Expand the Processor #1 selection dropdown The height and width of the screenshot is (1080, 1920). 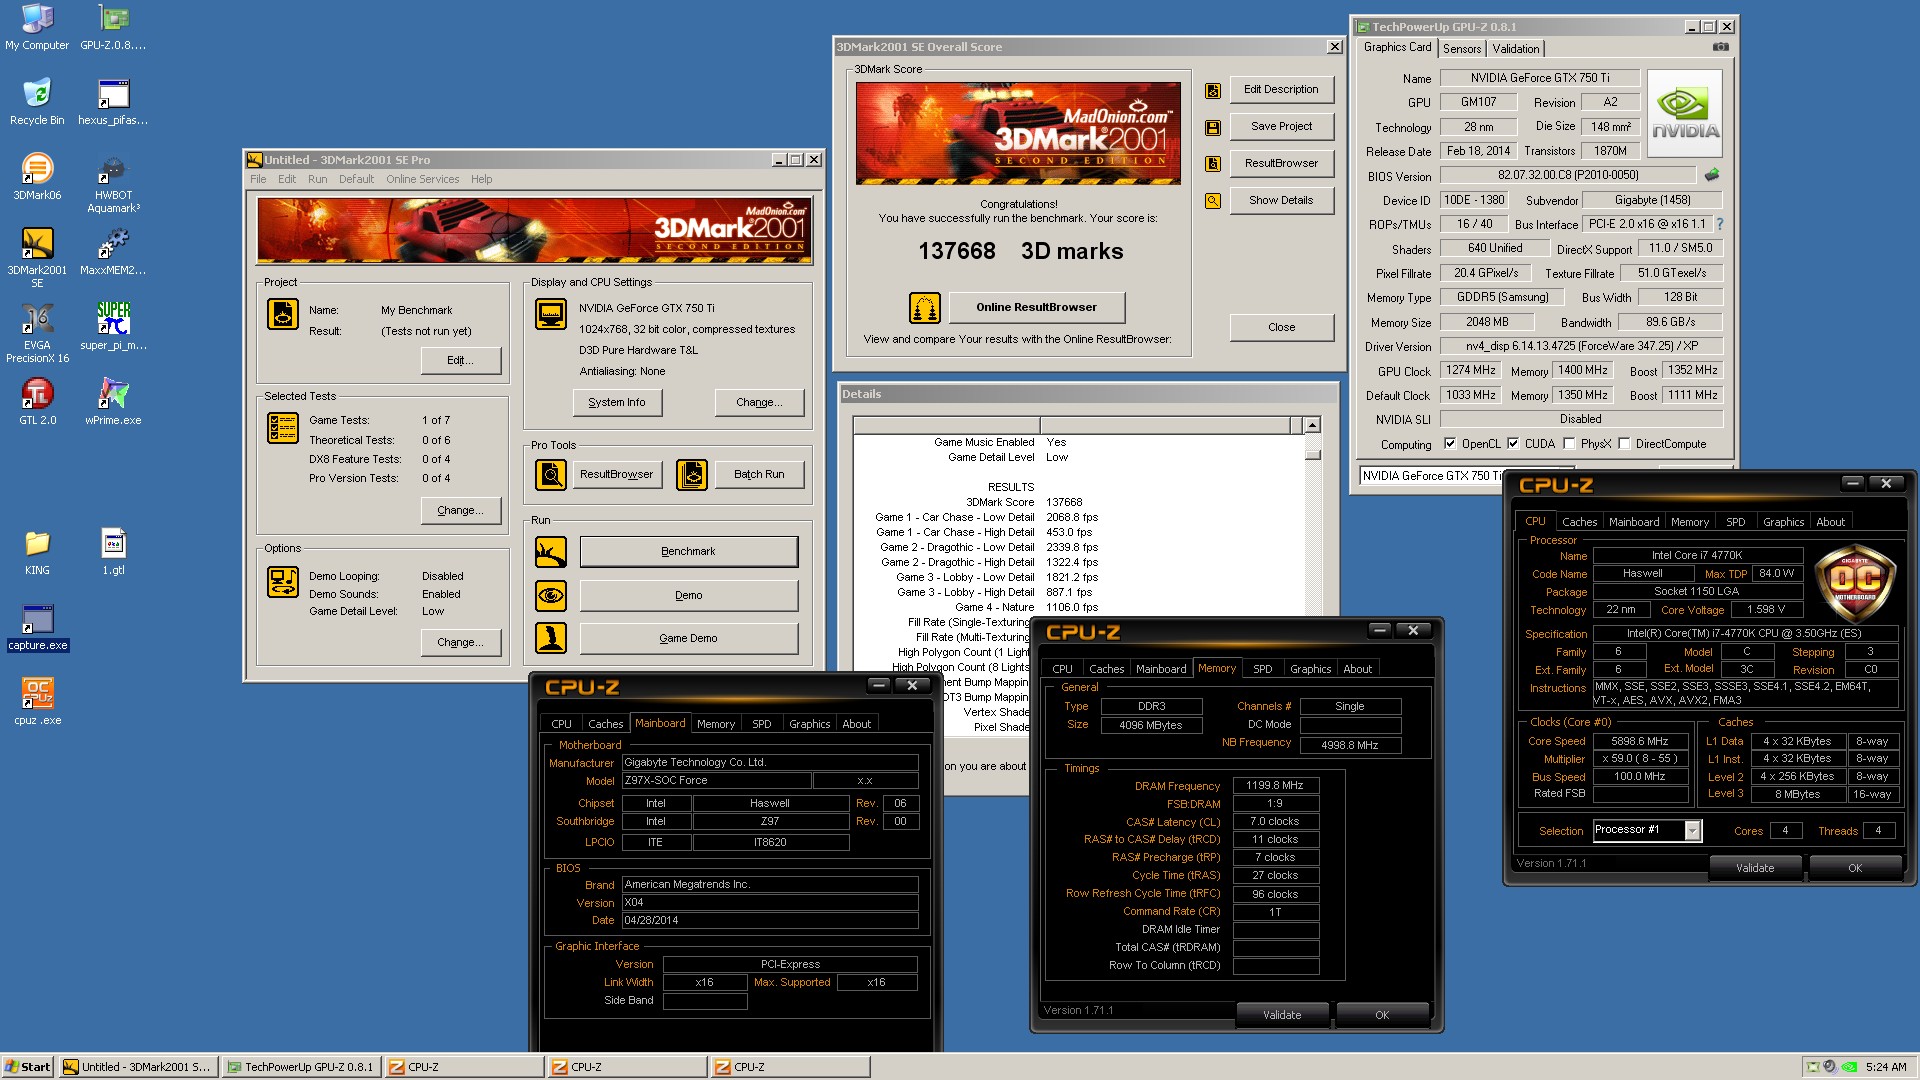pyautogui.click(x=1692, y=831)
